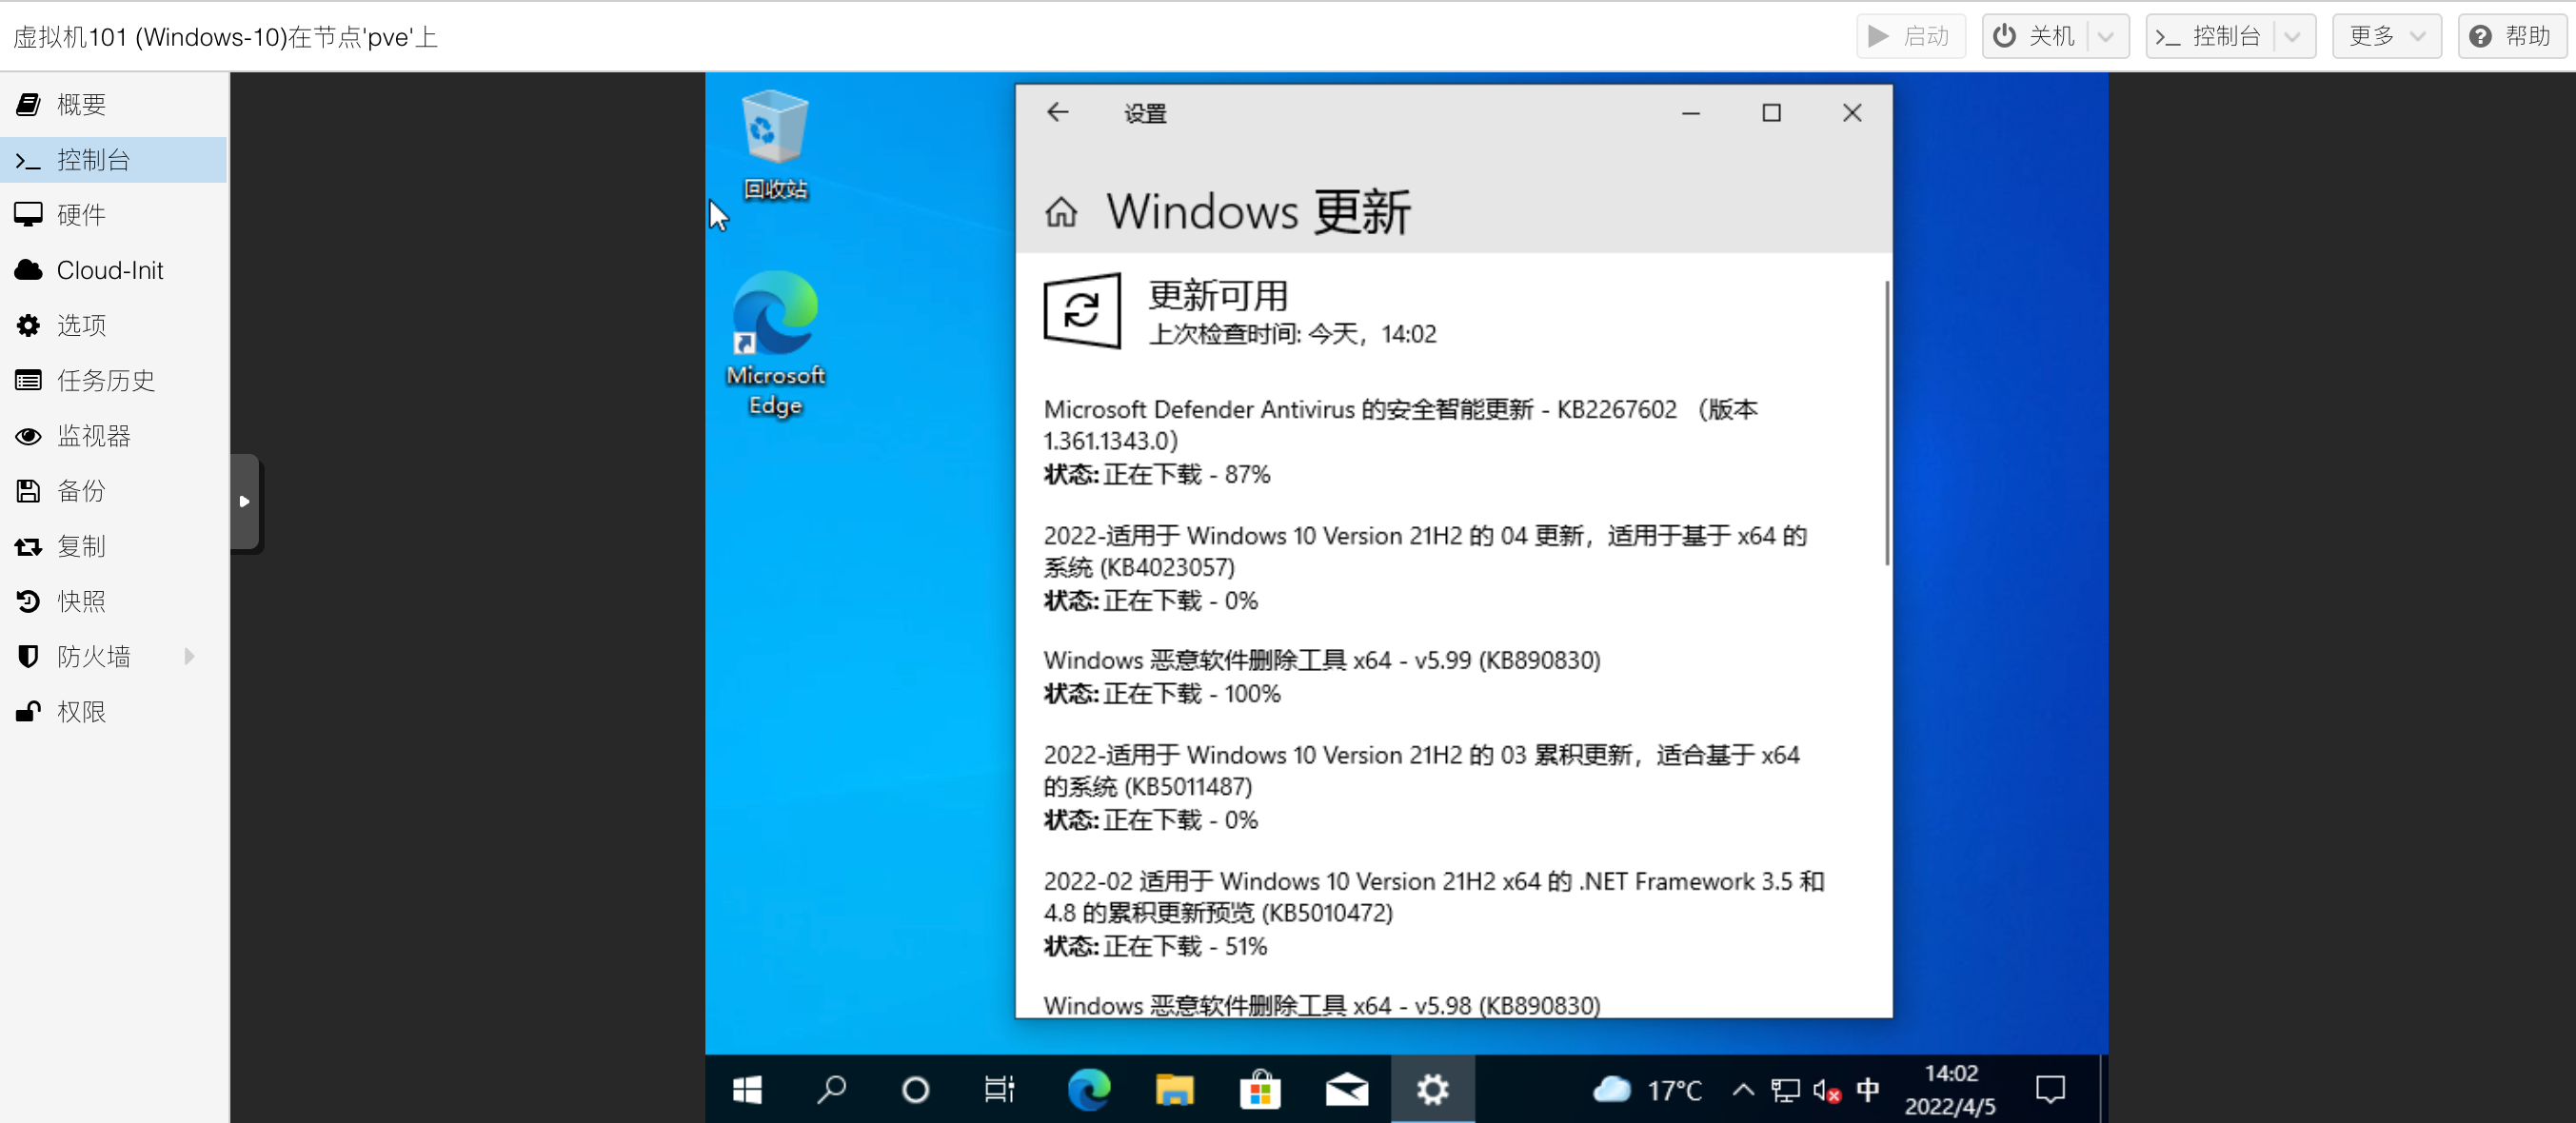
Task: Click the 关机 shutdown button
Action: click(x=2035, y=36)
